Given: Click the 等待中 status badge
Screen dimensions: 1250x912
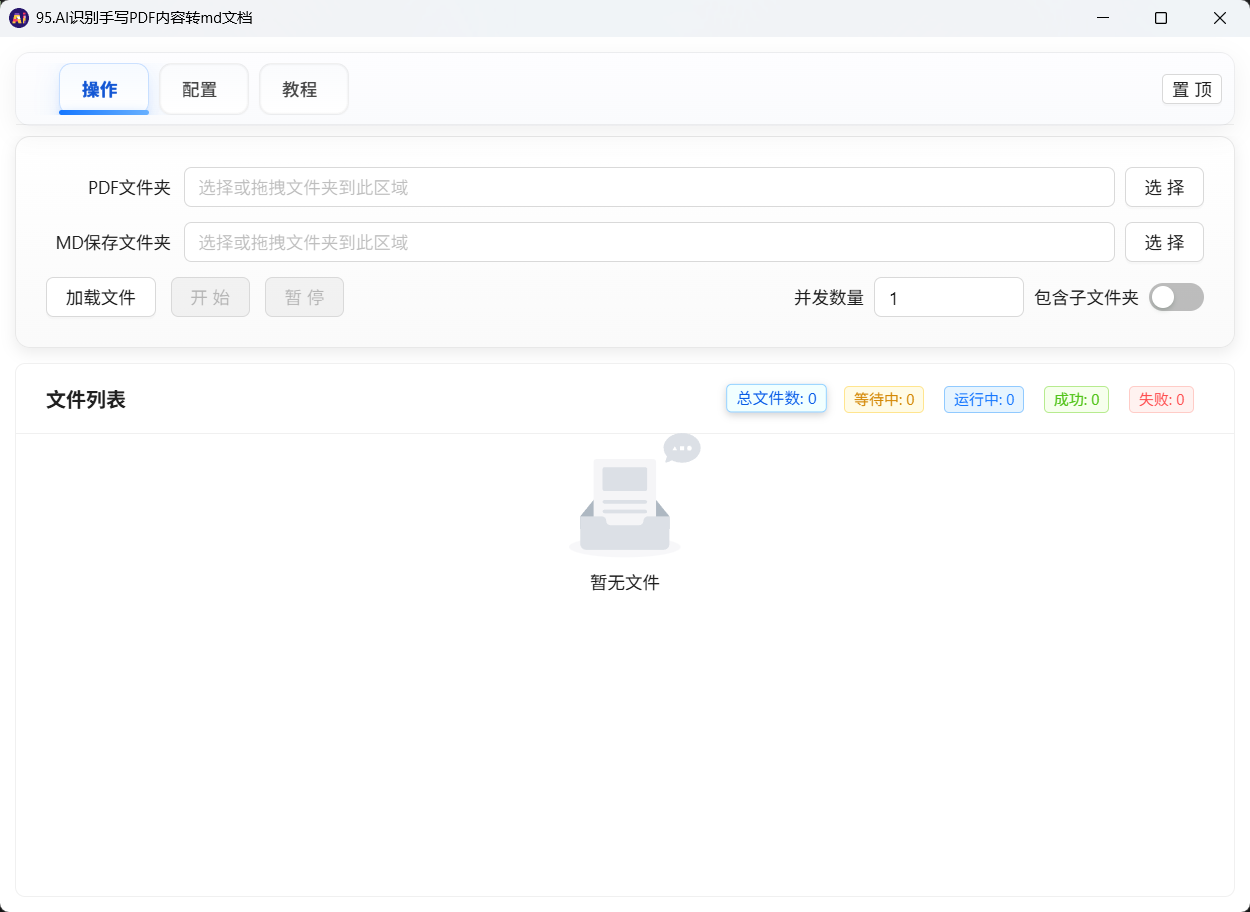Looking at the screenshot, I should [883, 399].
